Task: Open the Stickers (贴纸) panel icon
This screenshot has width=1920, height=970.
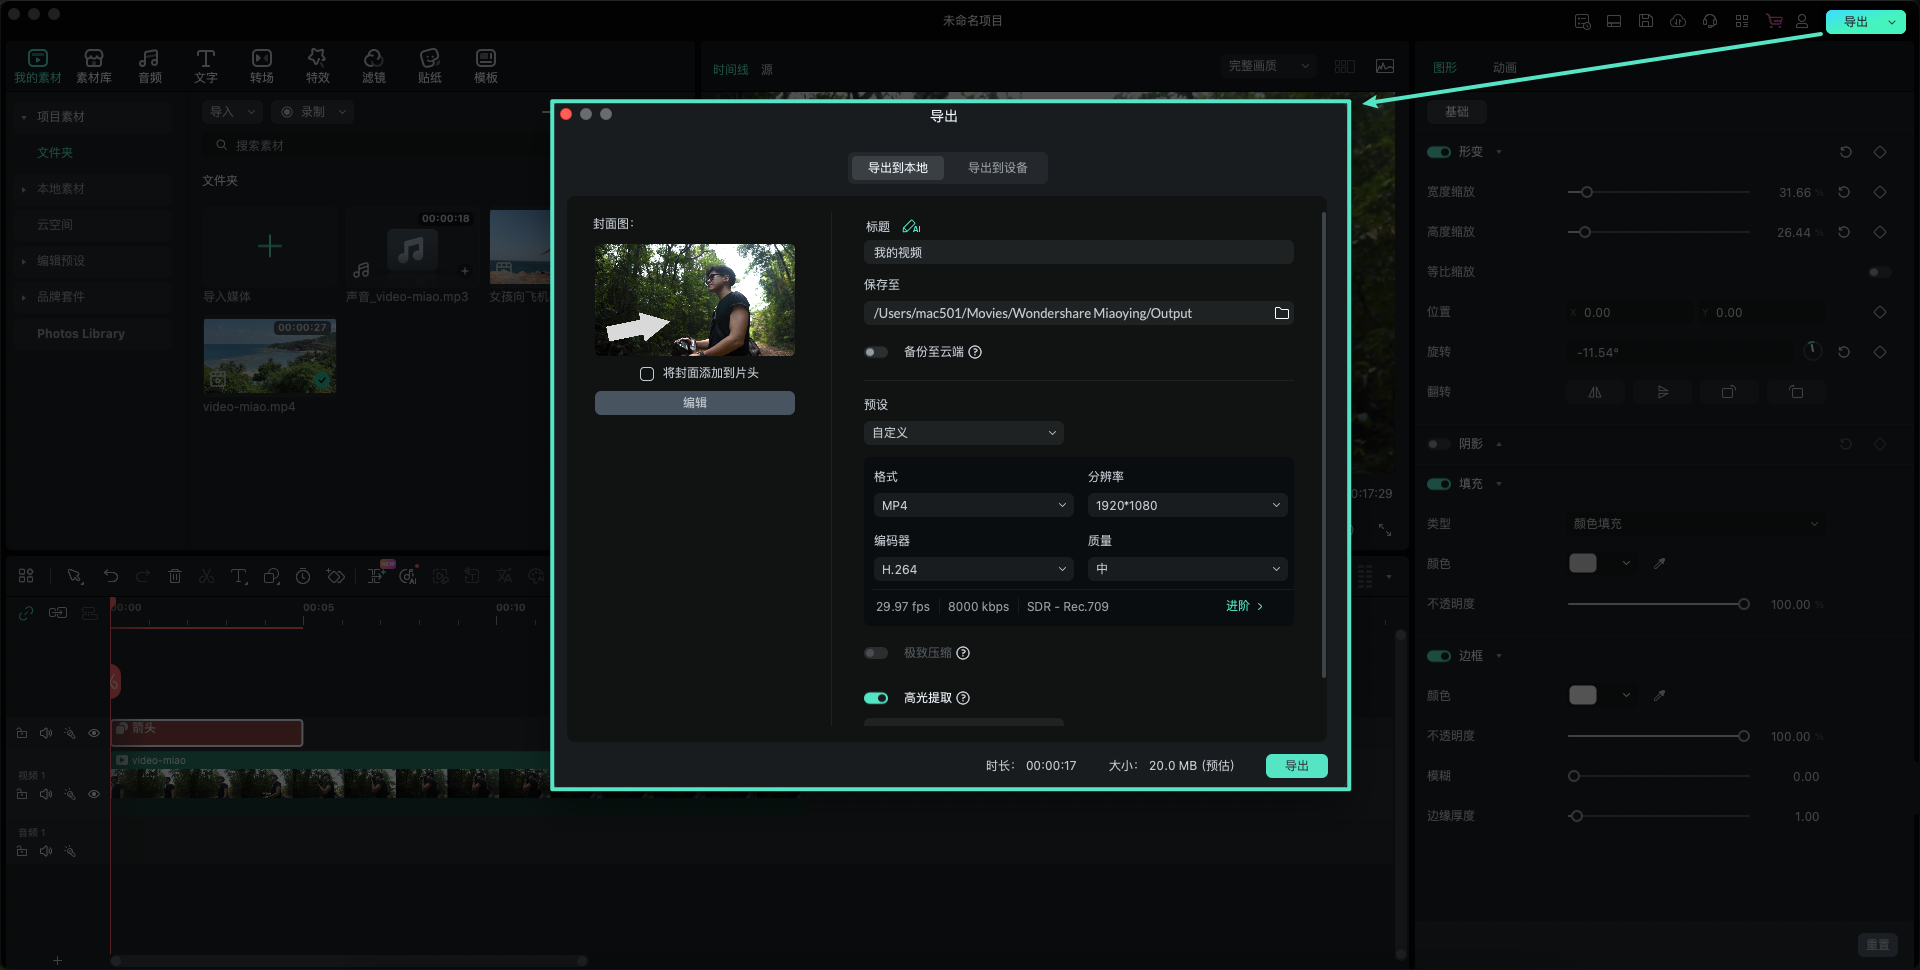Action: coord(430,65)
